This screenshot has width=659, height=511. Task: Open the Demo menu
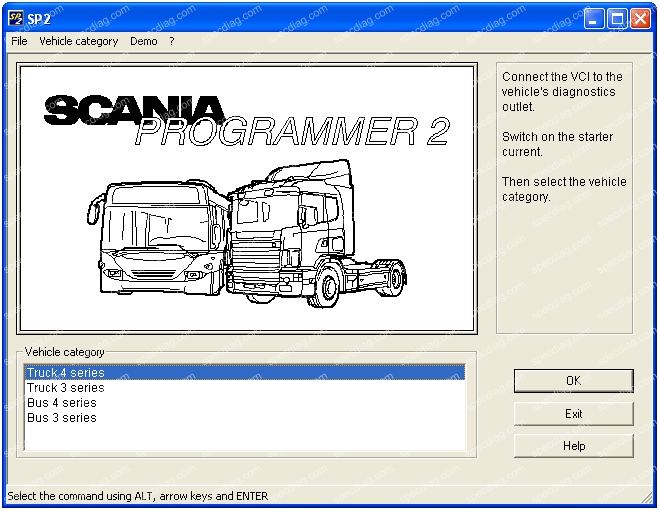[x=143, y=41]
